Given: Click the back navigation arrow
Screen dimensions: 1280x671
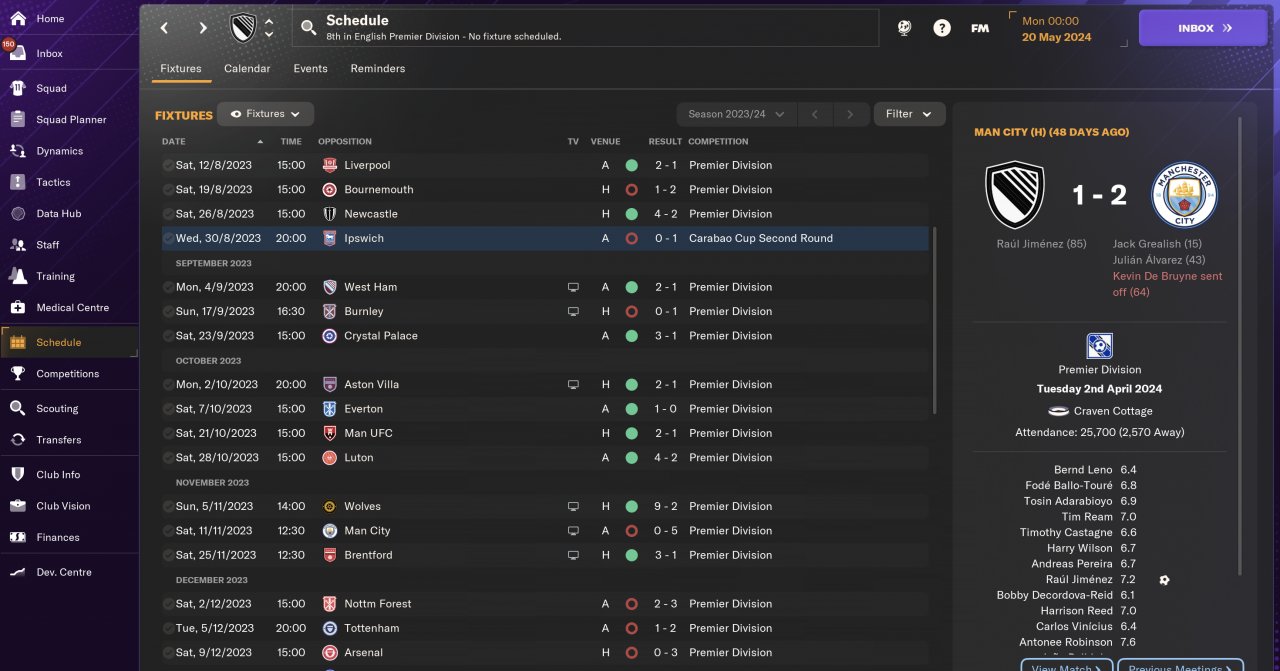Looking at the screenshot, I should pos(165,28).
